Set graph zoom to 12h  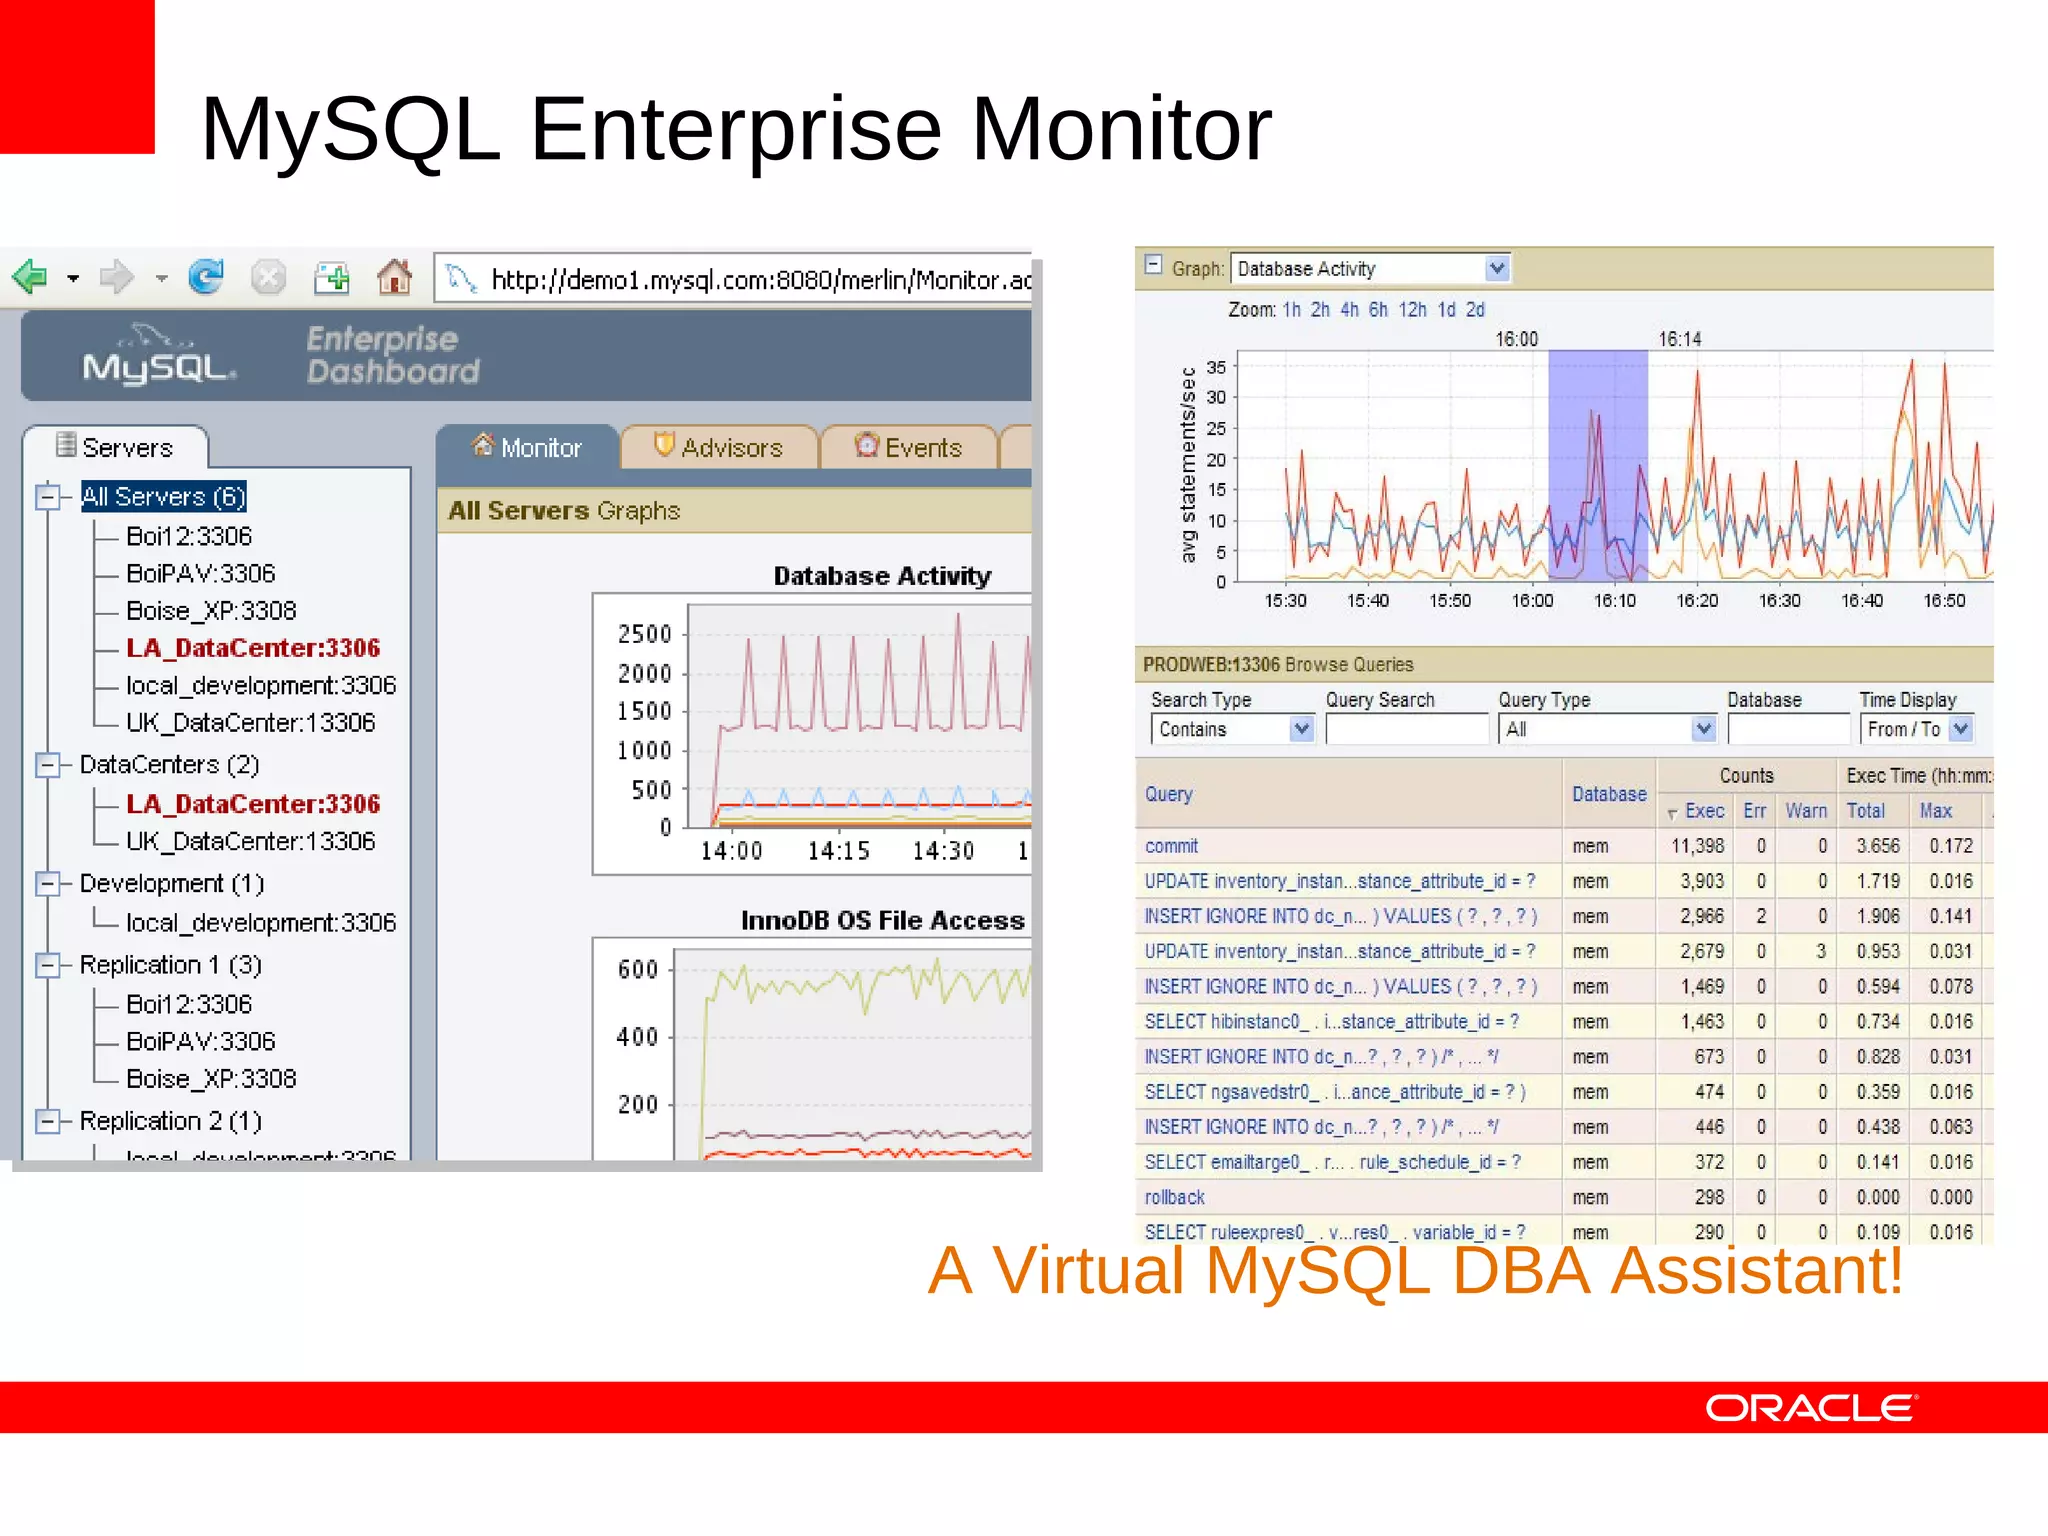coord(1412,310)
